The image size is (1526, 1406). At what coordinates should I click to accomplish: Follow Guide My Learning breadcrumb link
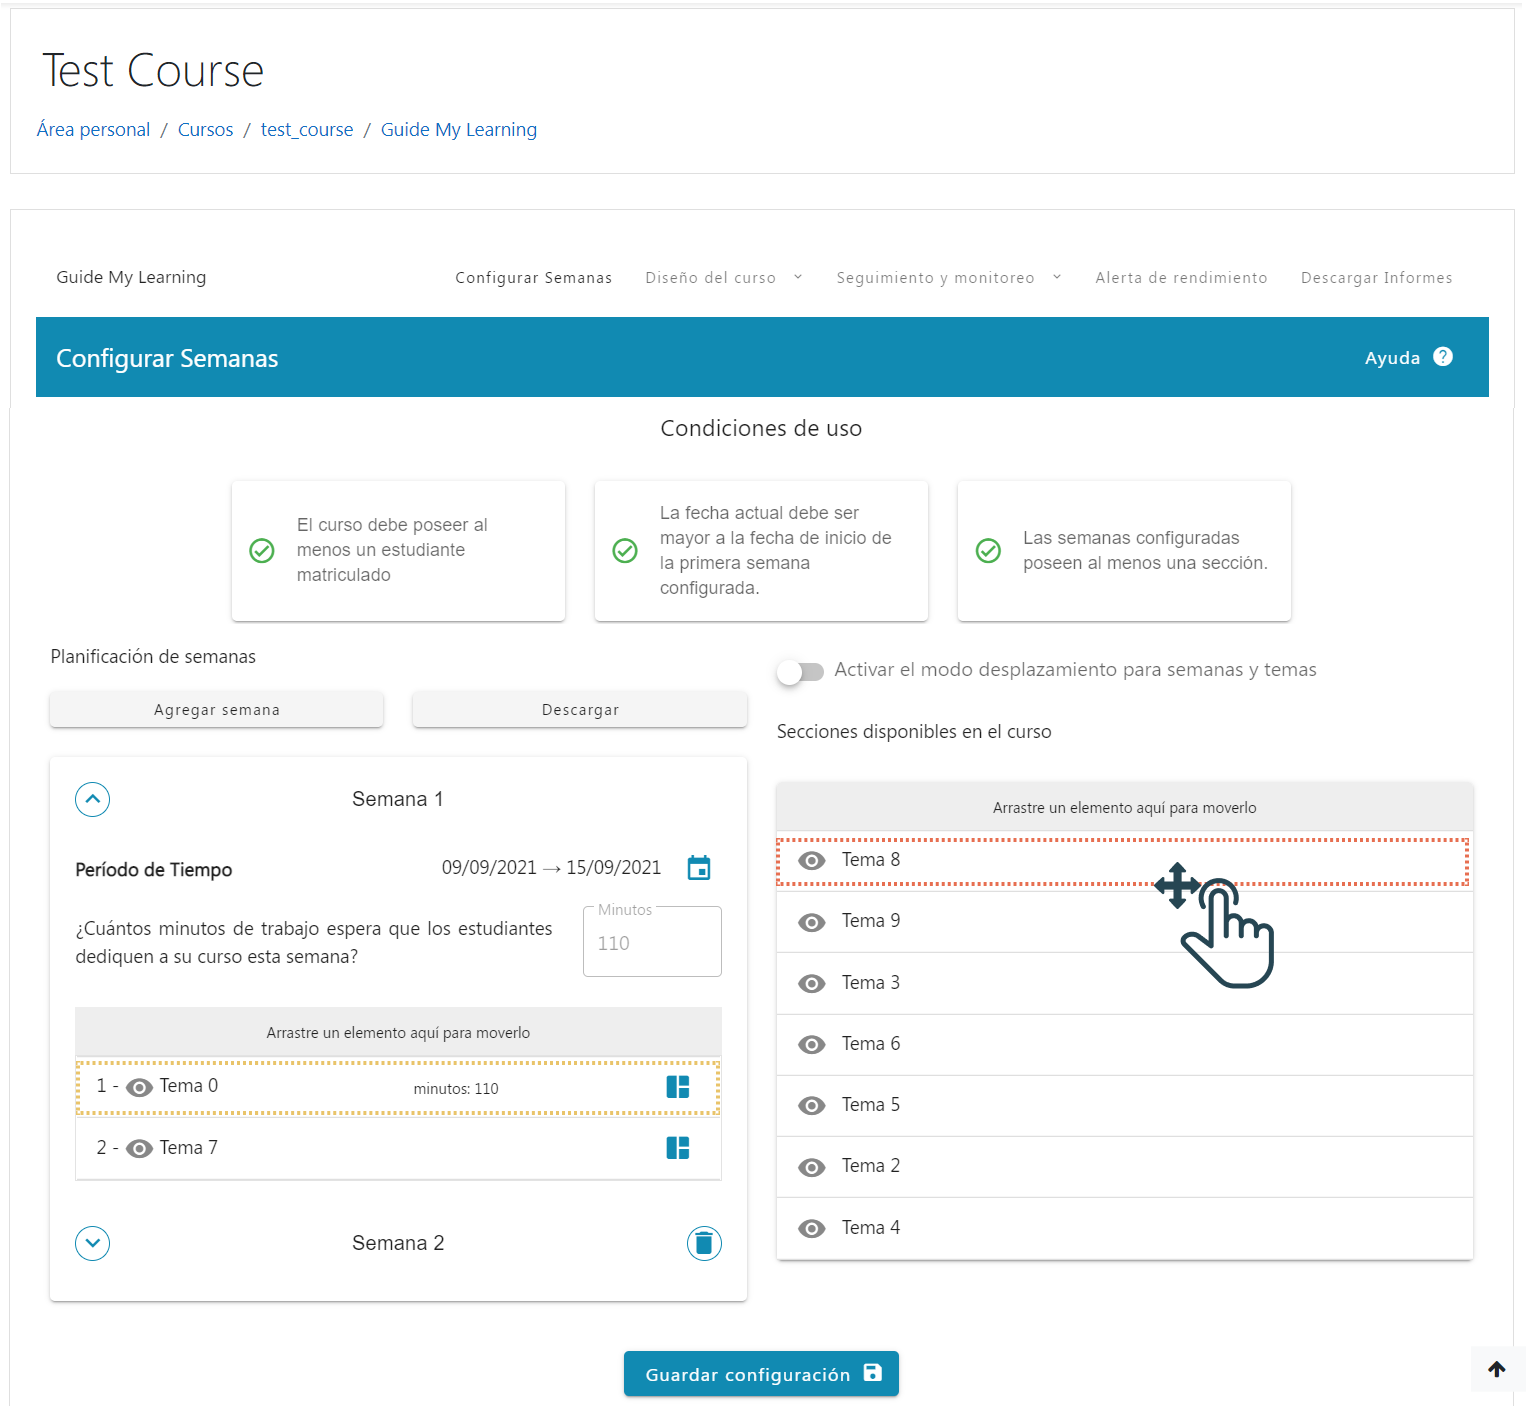pyautogui.click(x=459, y=129)
